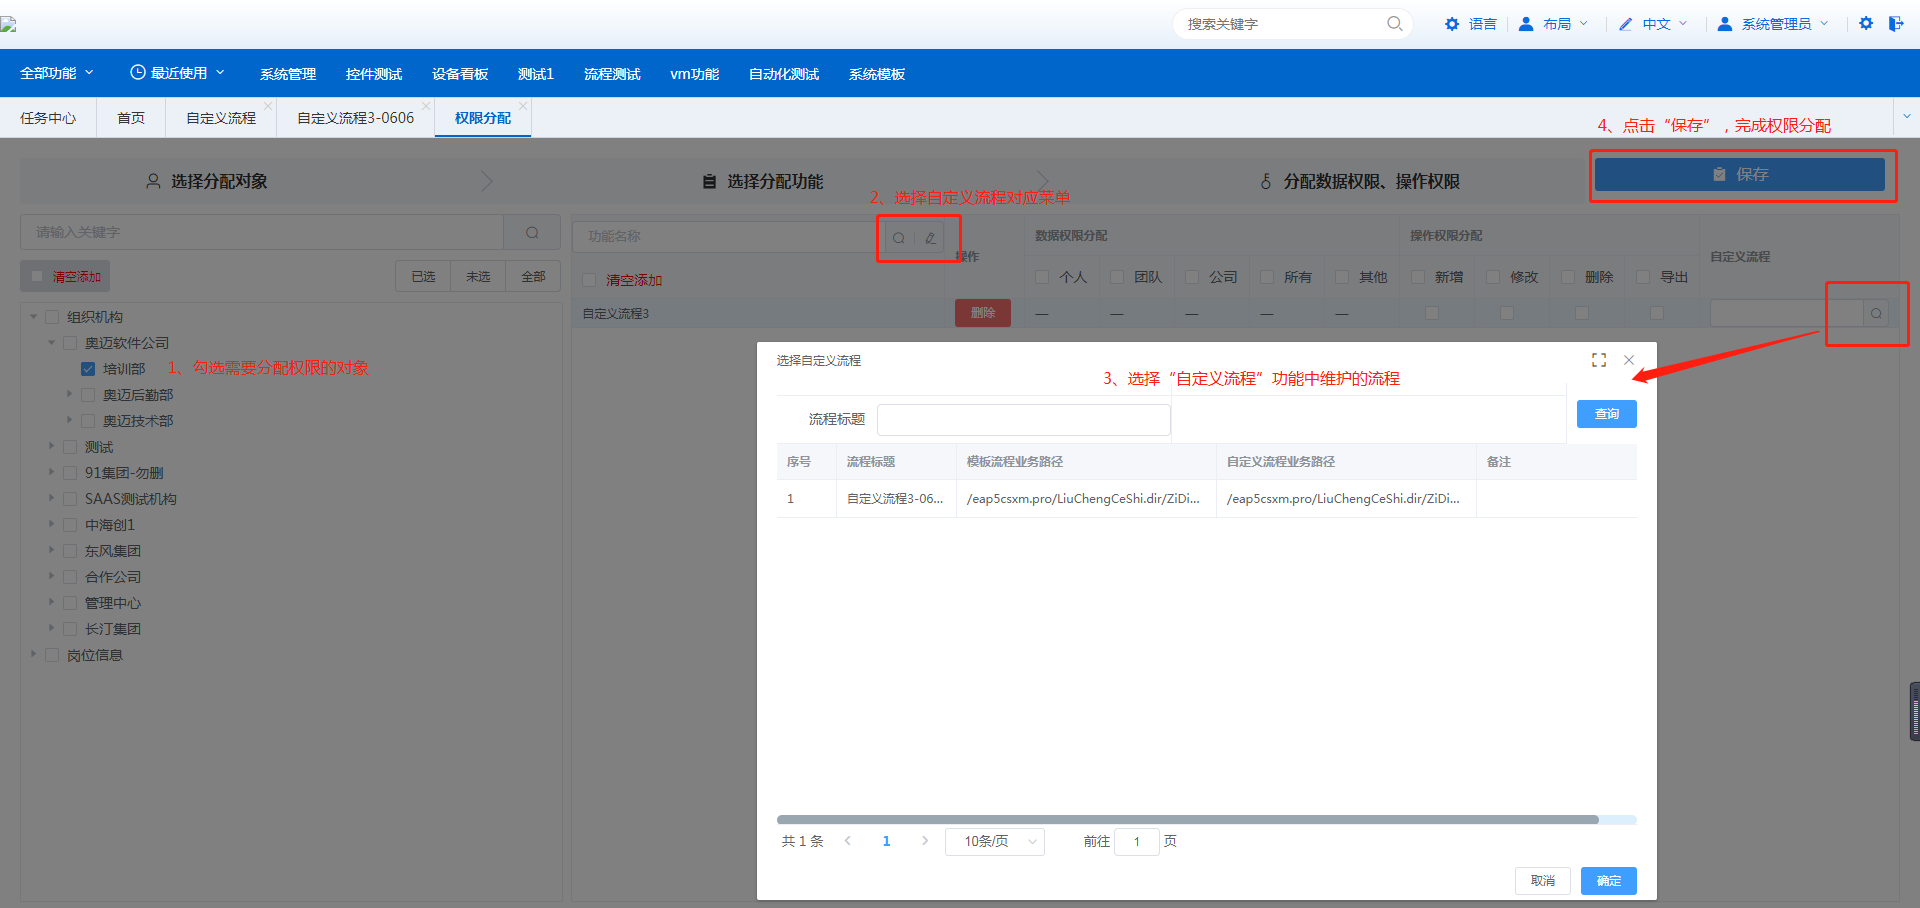Screen dimensions: 1920x908
Task: Open the 全部功能 dropdown menu
Action: coord(57,73)
